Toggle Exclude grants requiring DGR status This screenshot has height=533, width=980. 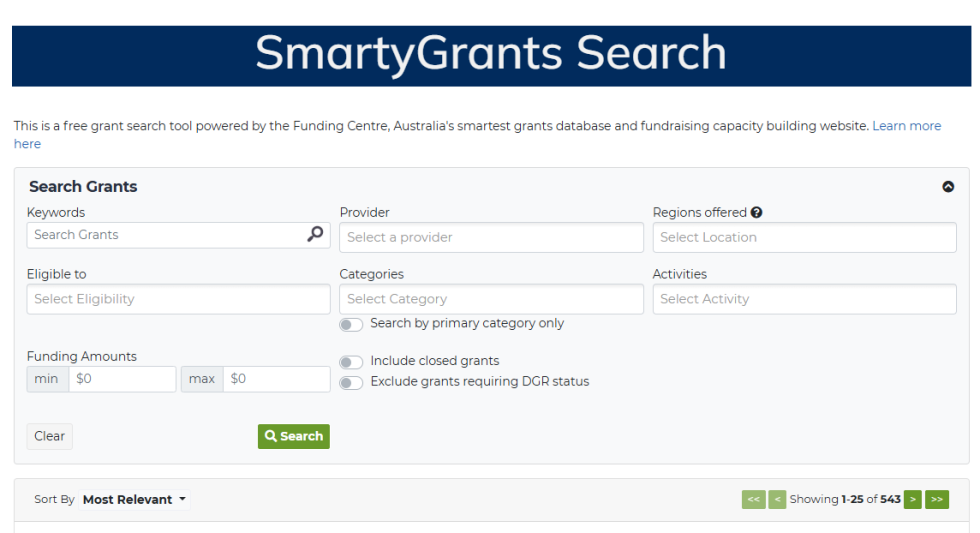tap(351, 382)
